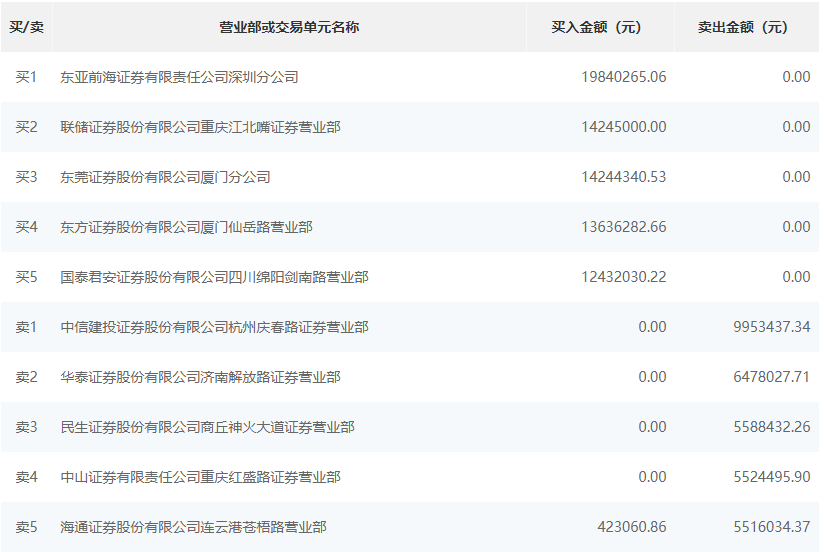Viewport: 824px width, 552px height.
Task: Click the 营业部或交易单元名称 column header
Action: tap(289, 27)
